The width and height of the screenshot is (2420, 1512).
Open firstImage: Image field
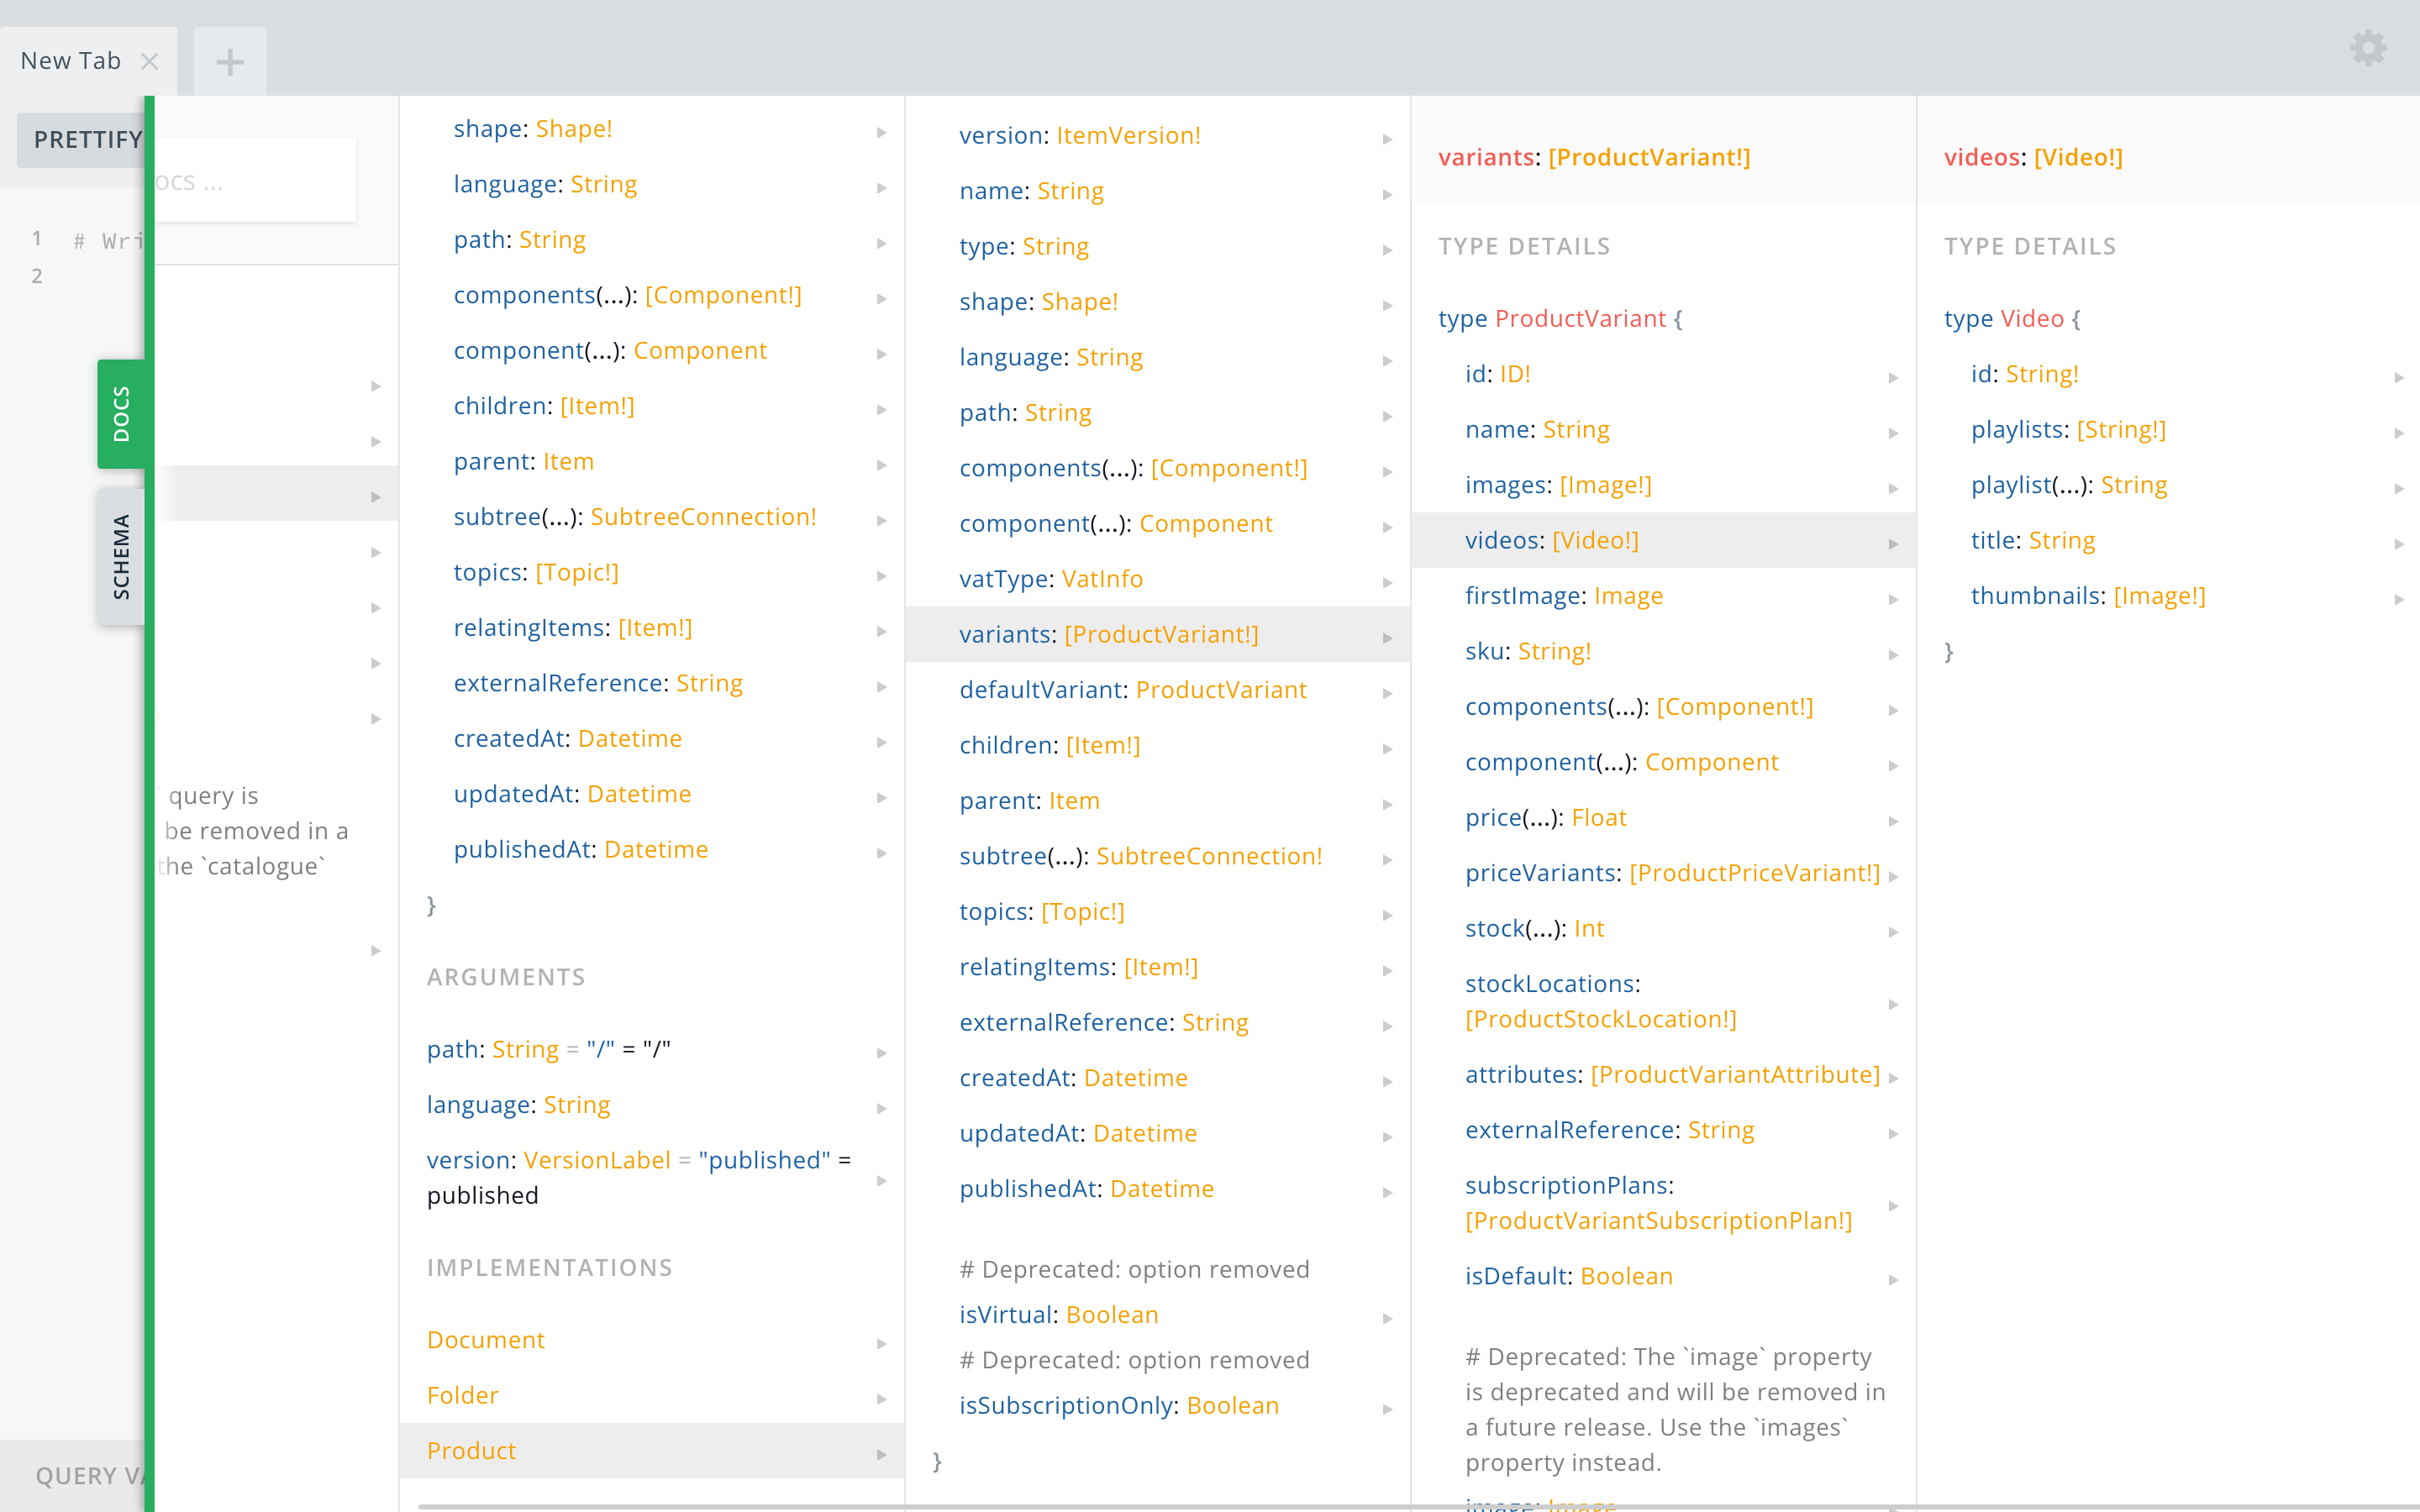(x=1664, y=596)
